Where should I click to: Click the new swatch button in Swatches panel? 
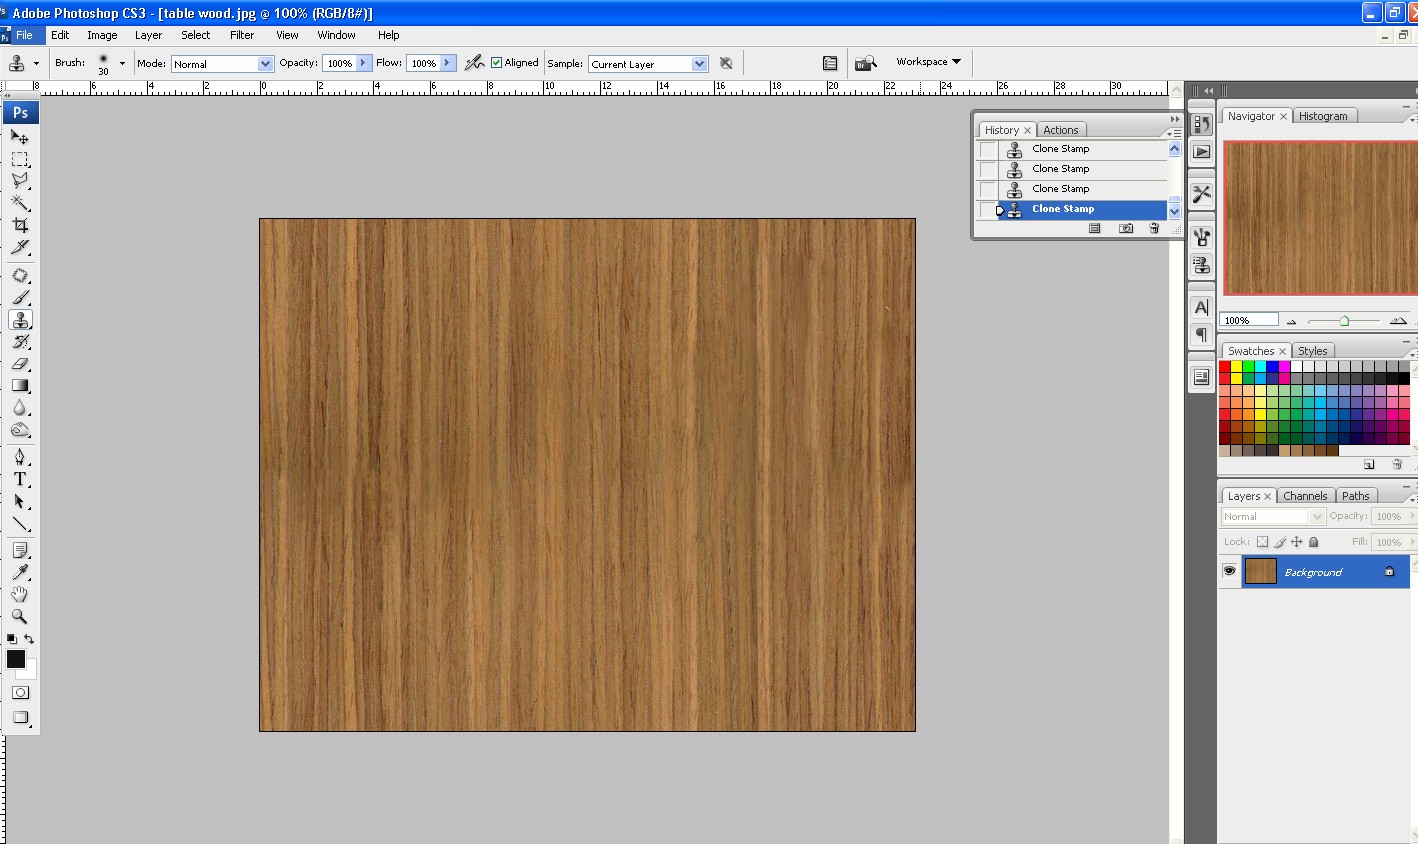click(x=1369, y=463)
